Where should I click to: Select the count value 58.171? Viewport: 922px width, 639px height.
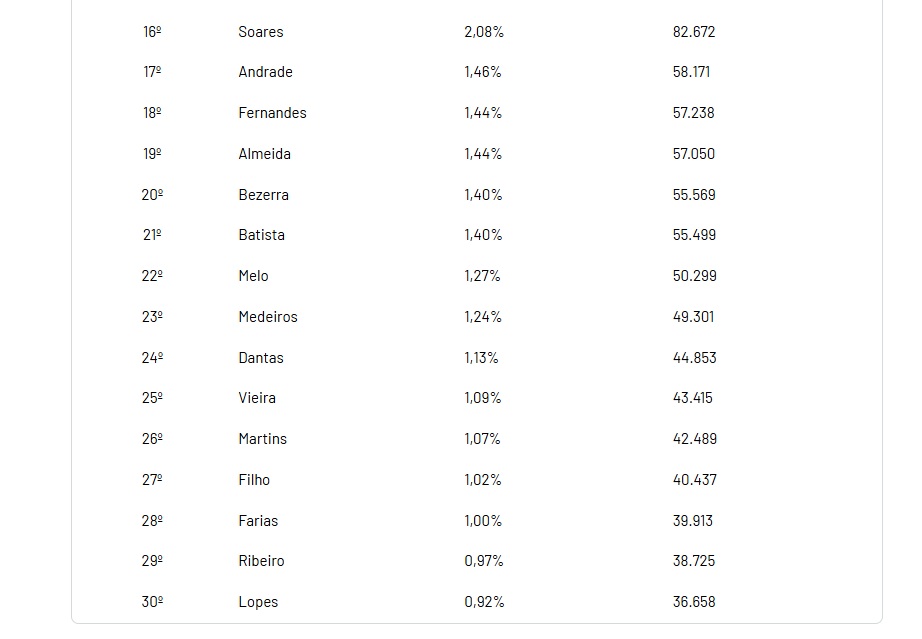tap(692, 72)
